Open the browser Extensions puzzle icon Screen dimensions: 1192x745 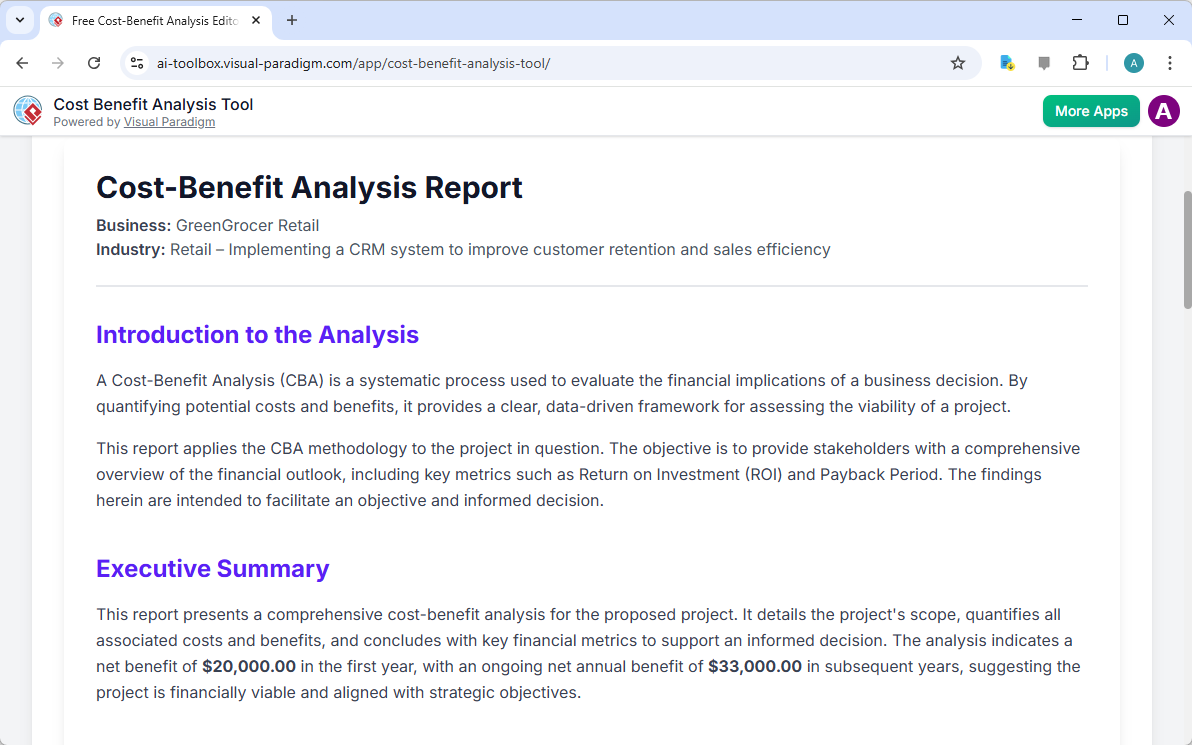(1081, 62)
